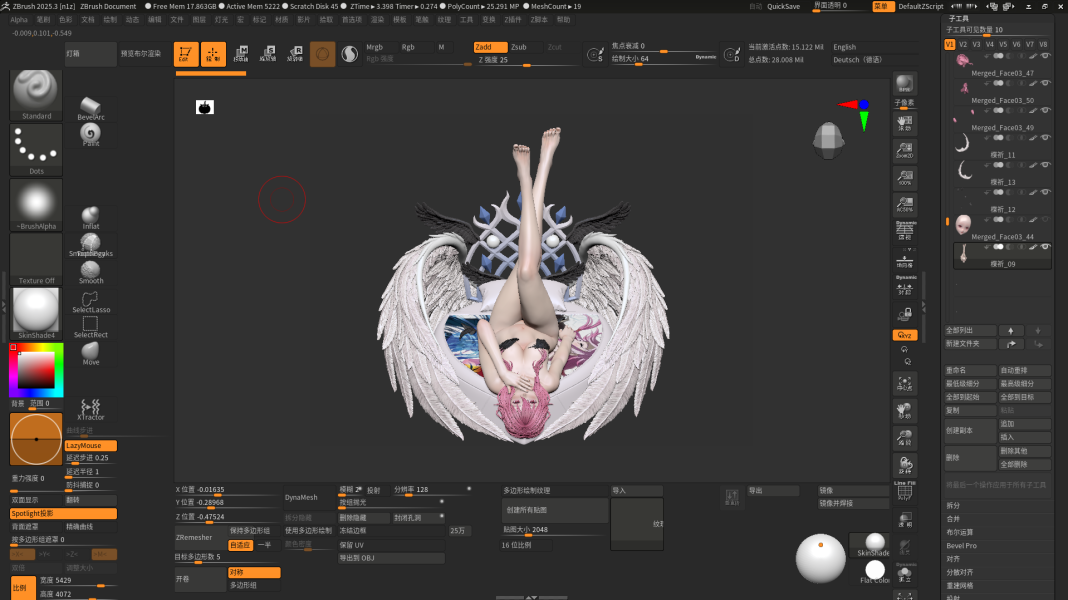The width and height of the screenshot is (1068, 600).
Task: Click the Zoom2D view icon
Action: coord(905,151)
